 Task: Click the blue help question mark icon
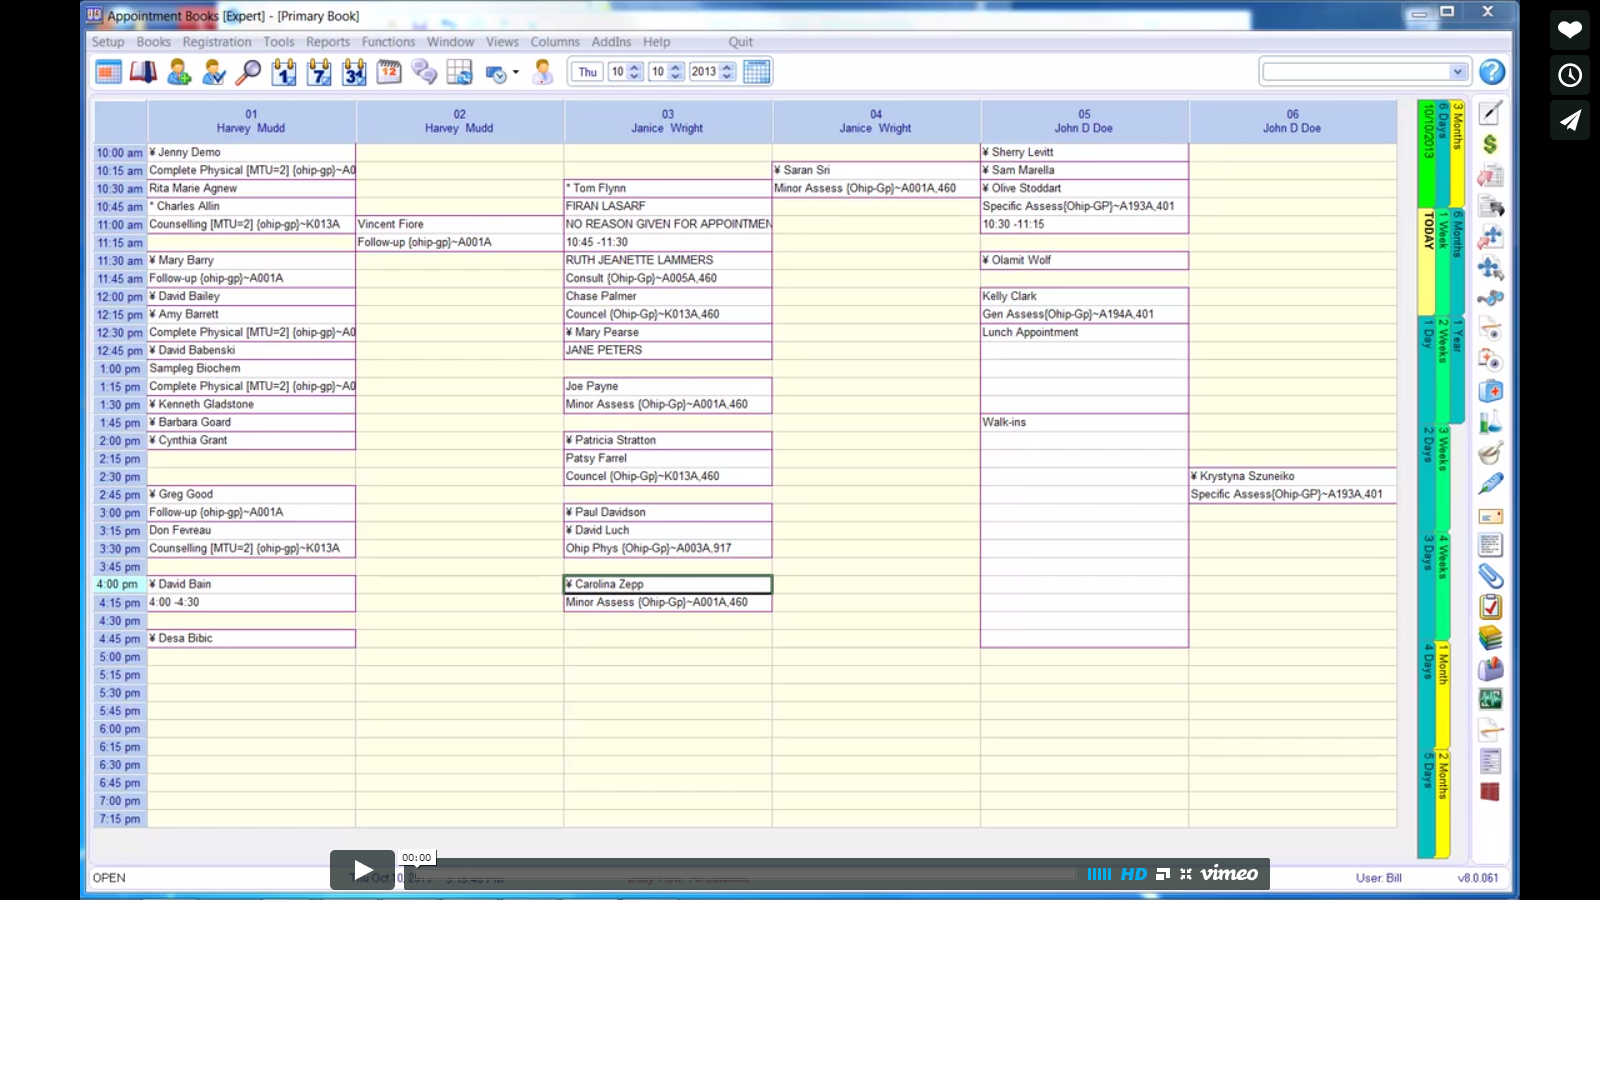click(x=1492, y=72)
